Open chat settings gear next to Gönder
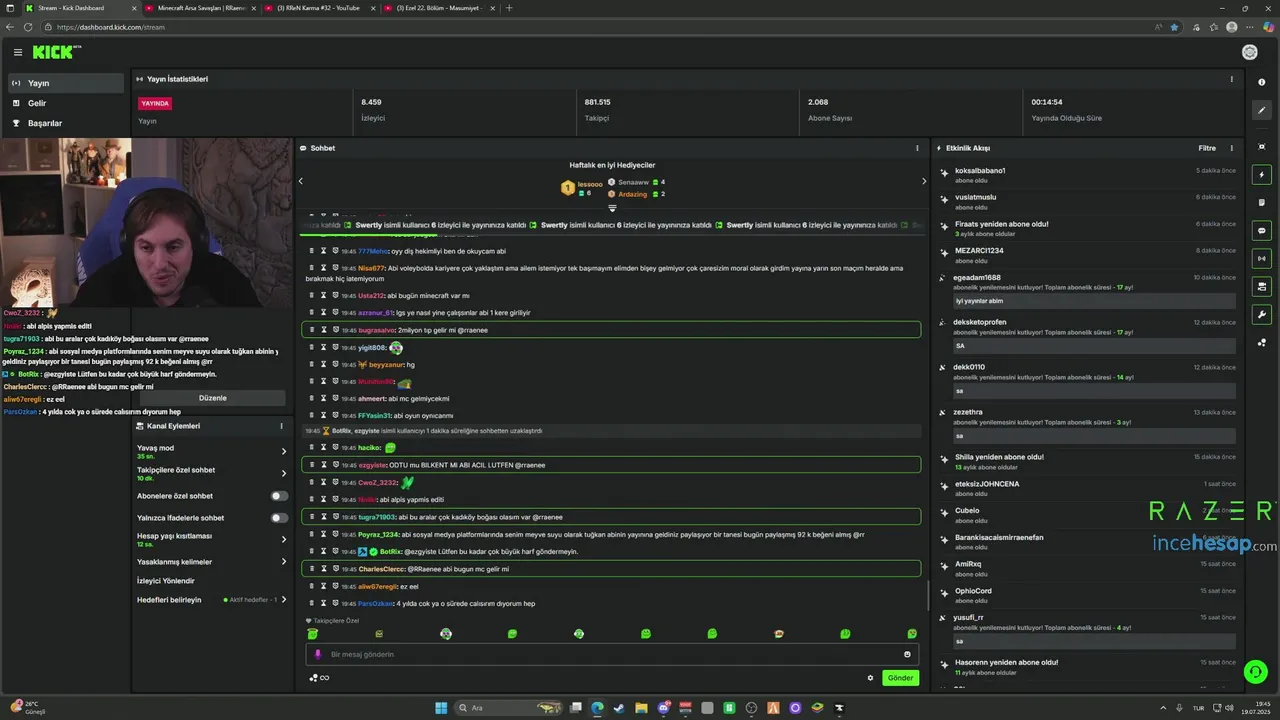The width and height of the screenshot is (1280, 720). tap(870, 677)
